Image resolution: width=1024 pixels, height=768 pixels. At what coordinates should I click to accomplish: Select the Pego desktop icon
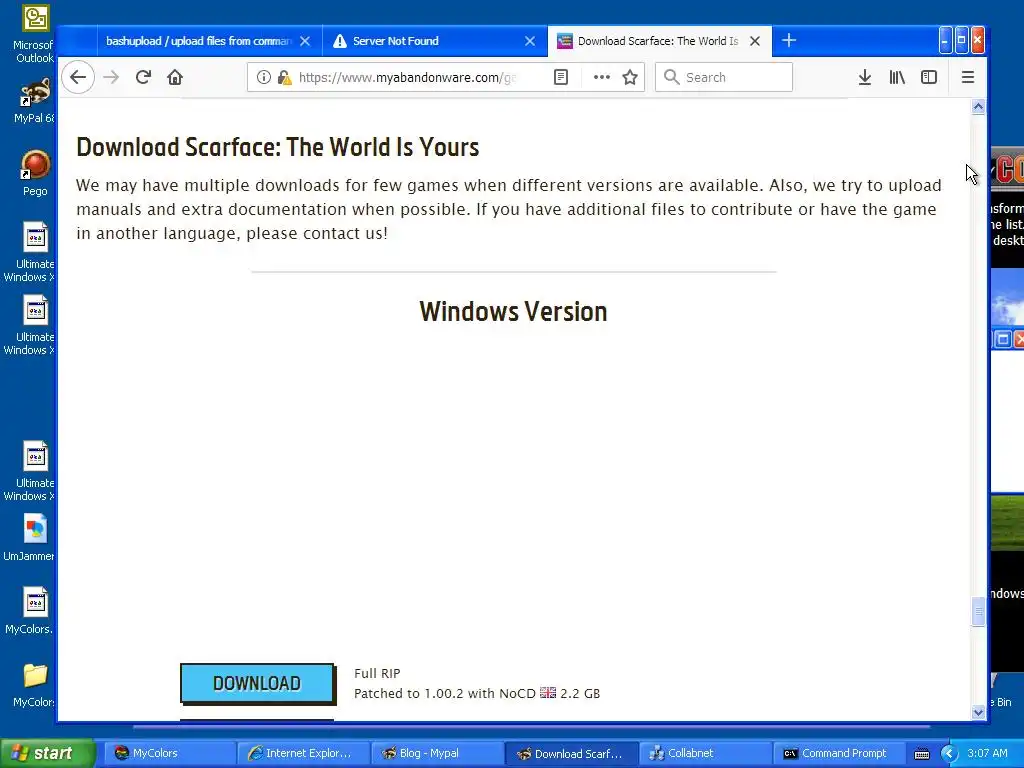click(x=35, y=174)
